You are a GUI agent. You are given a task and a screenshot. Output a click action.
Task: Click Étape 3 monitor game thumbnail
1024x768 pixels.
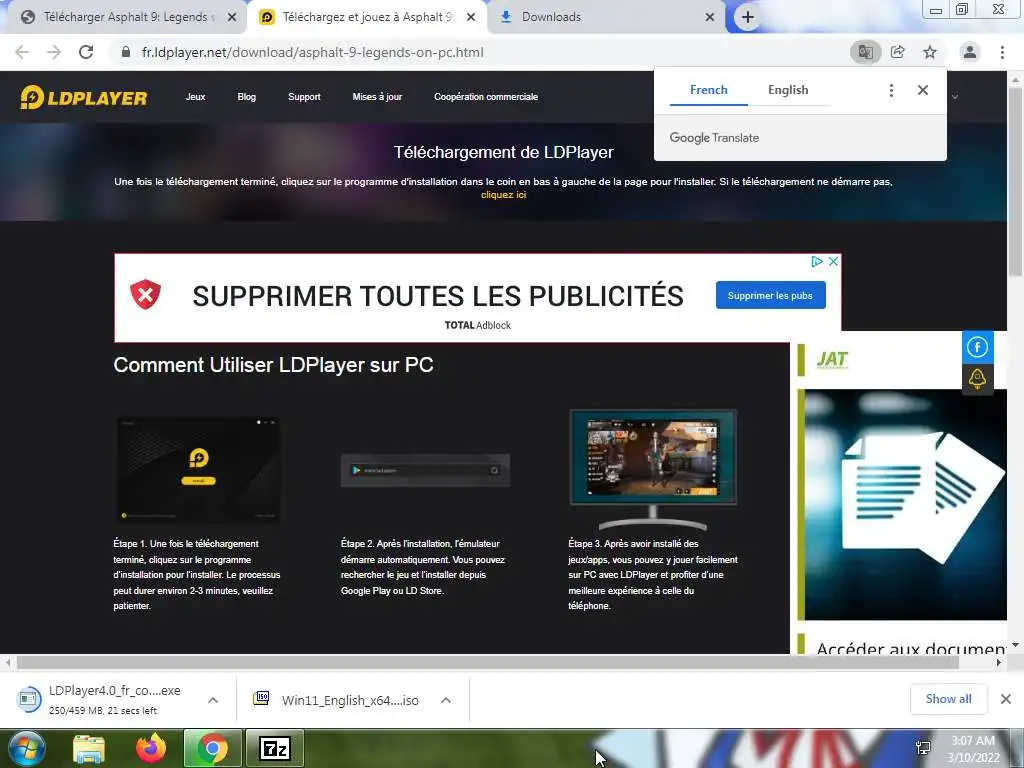tap(653, 469)
